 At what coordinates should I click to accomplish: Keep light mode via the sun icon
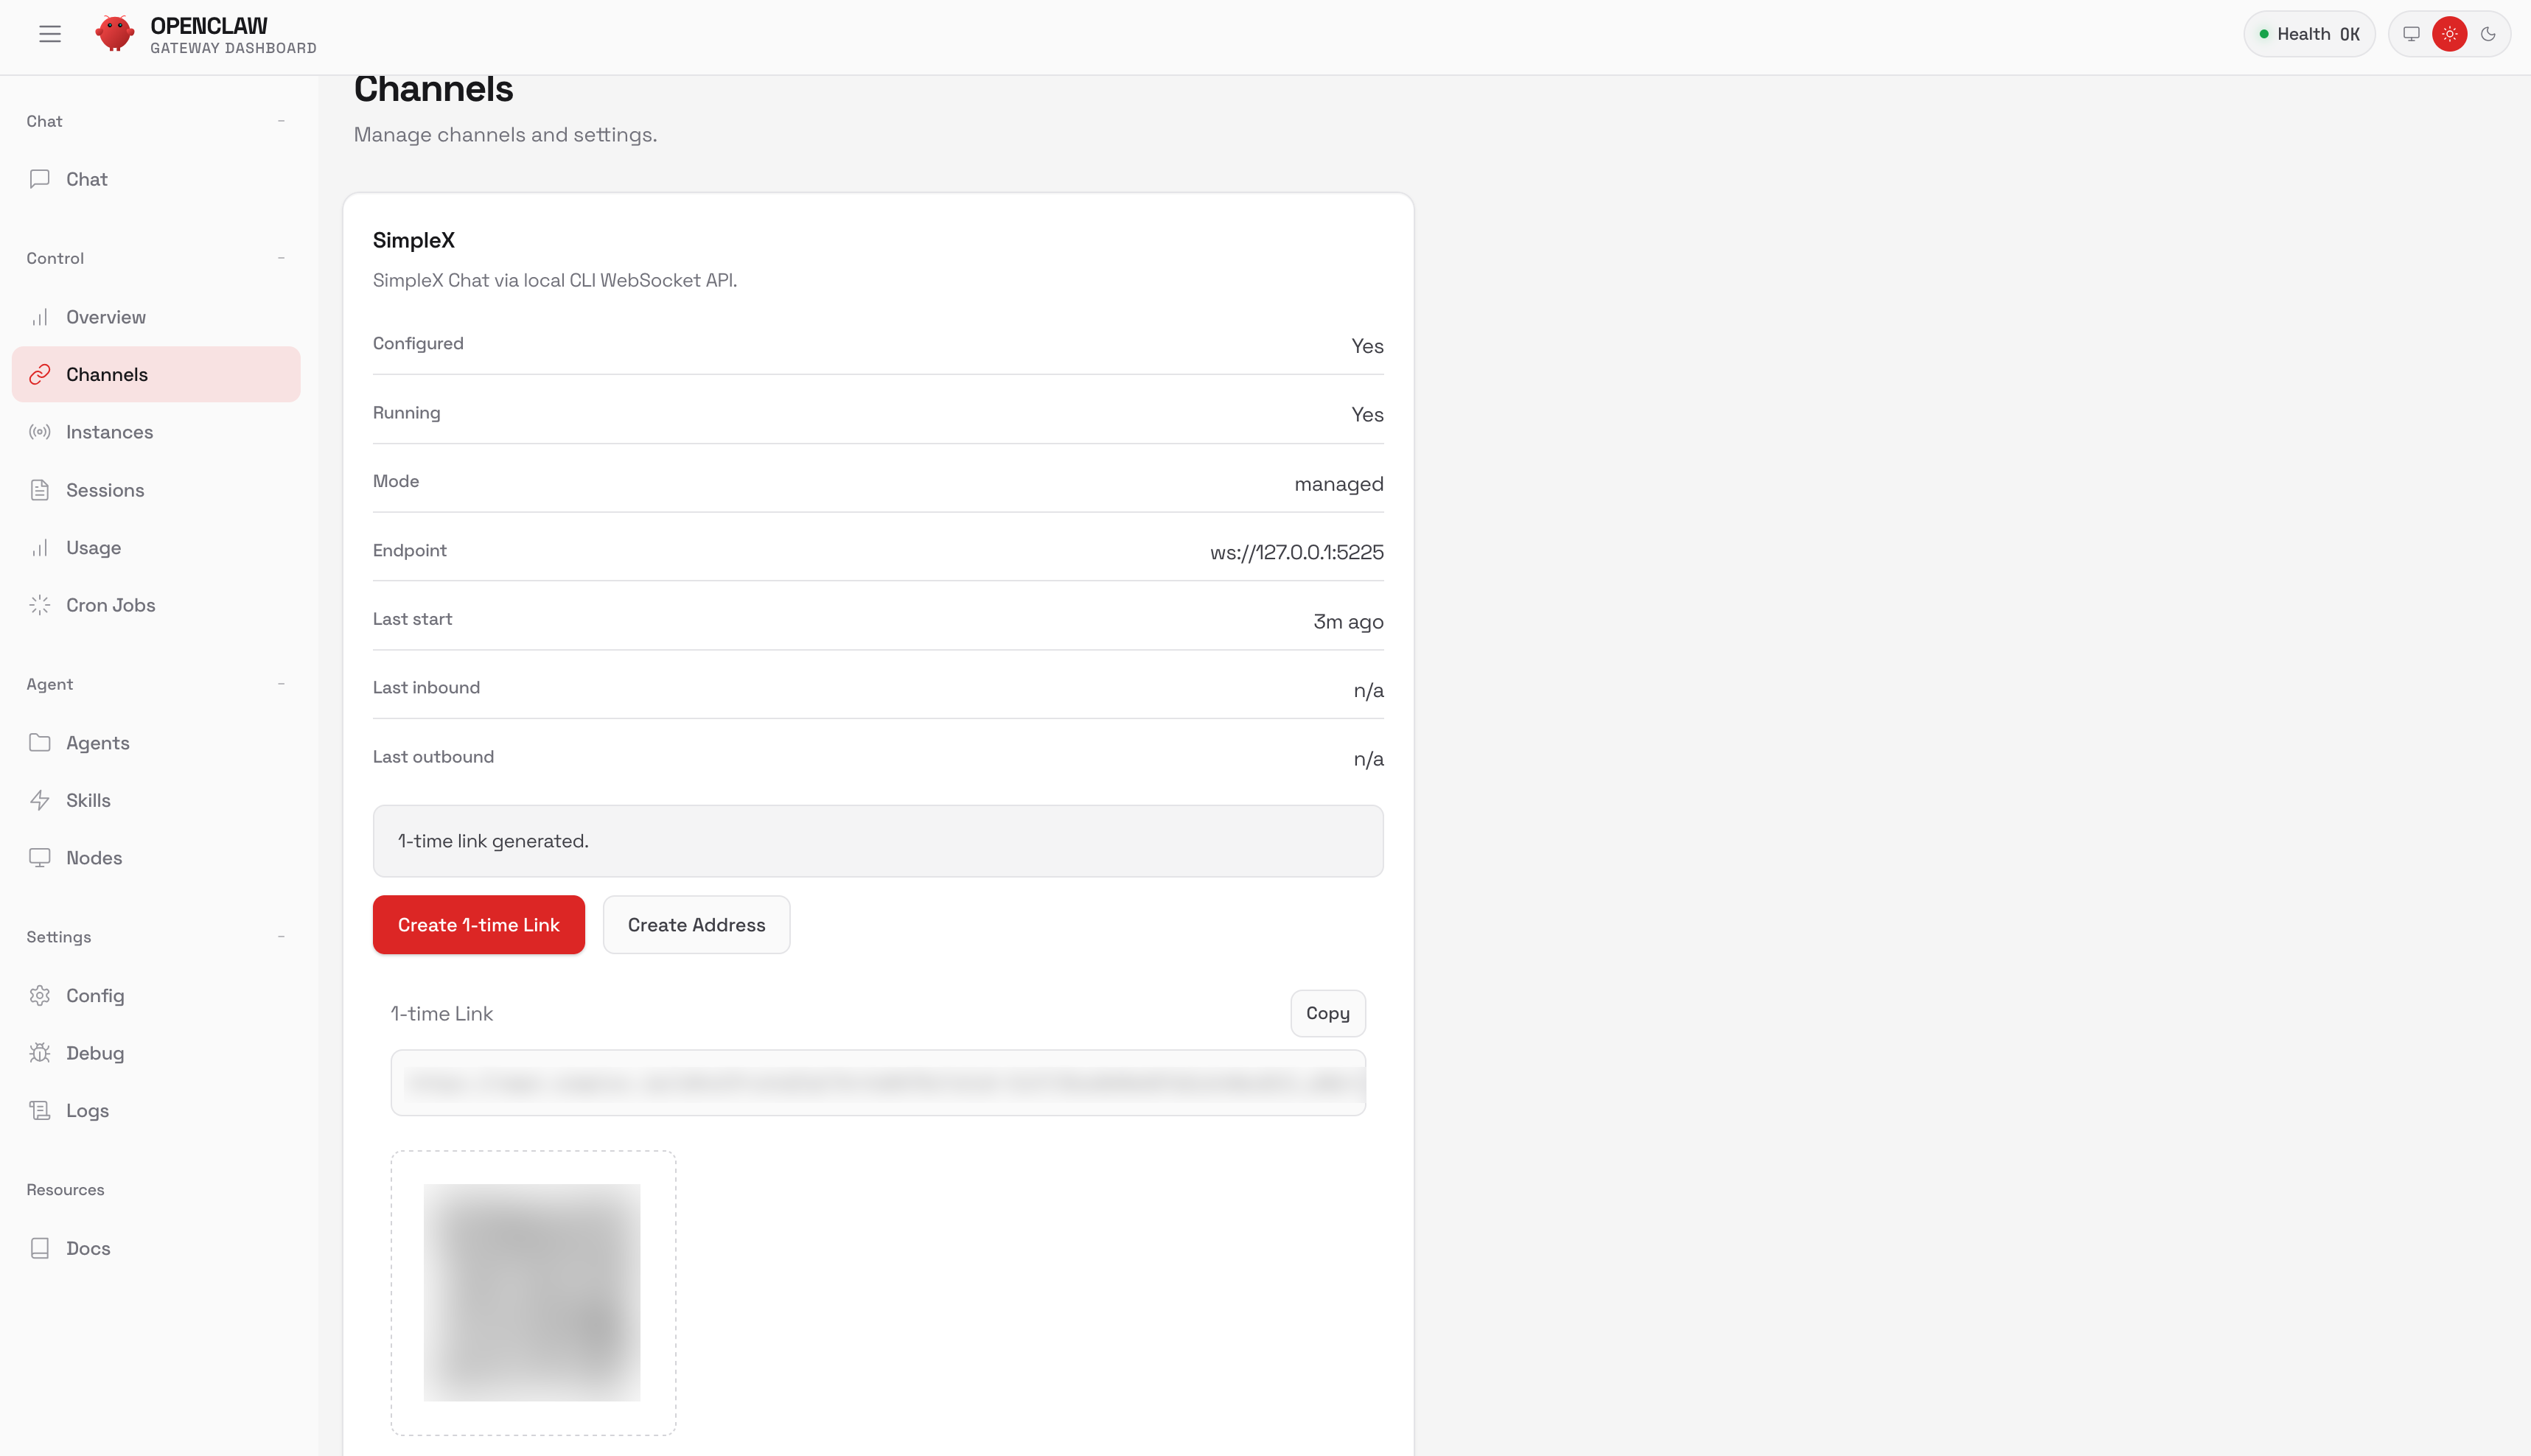(2450, 33)
